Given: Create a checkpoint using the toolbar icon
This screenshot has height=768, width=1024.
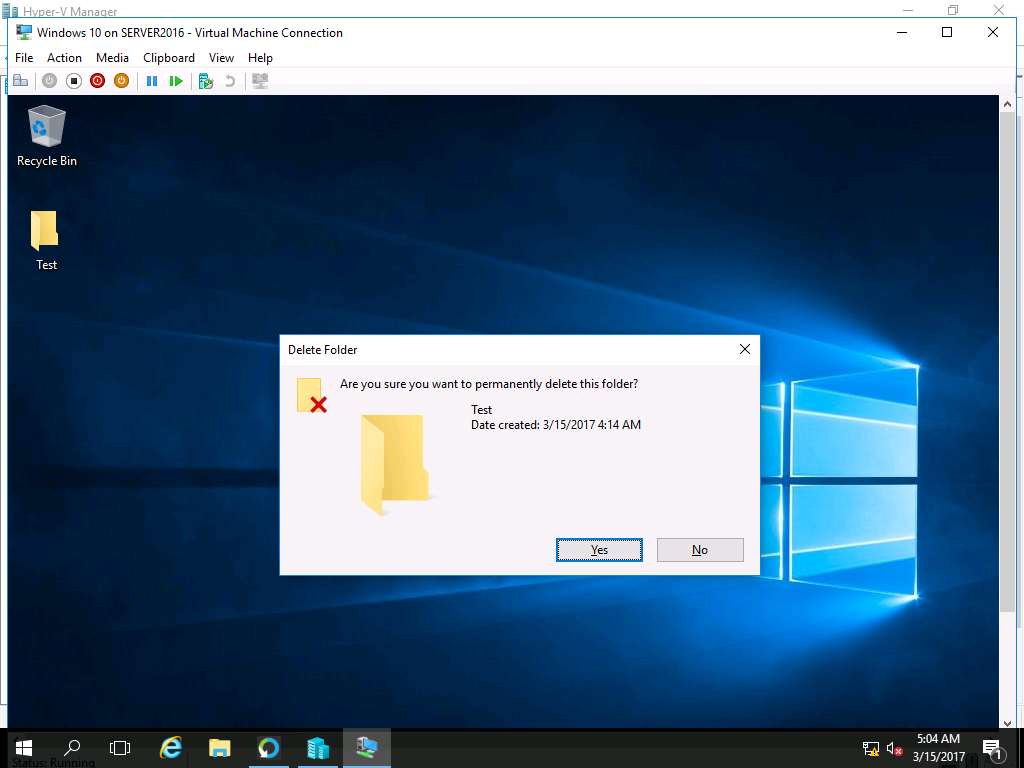Looking at the screenshot, I should point(206,81).
